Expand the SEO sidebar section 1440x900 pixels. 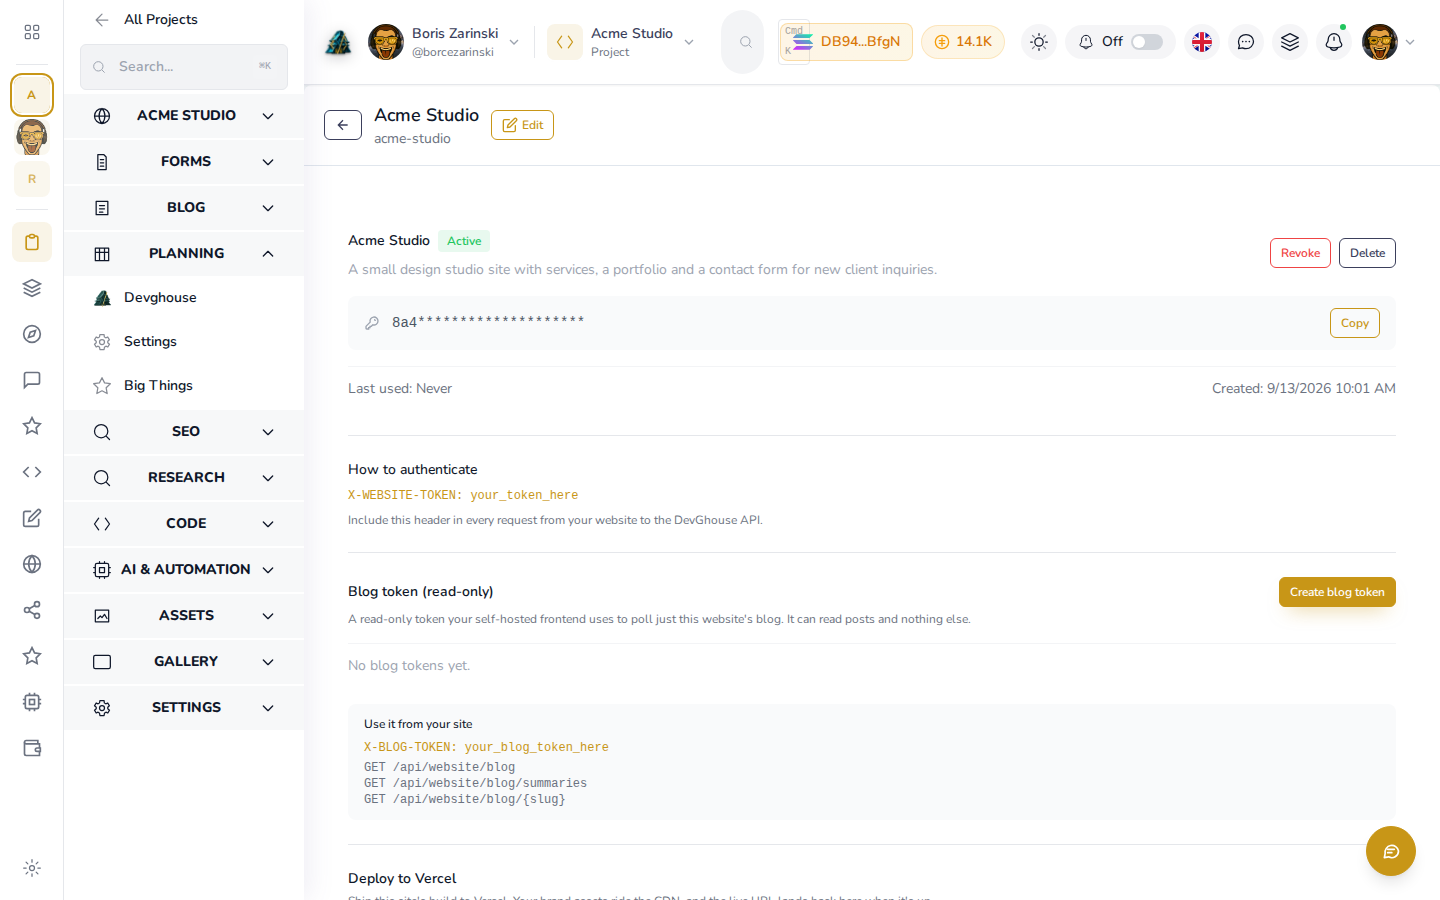(184, 431)
